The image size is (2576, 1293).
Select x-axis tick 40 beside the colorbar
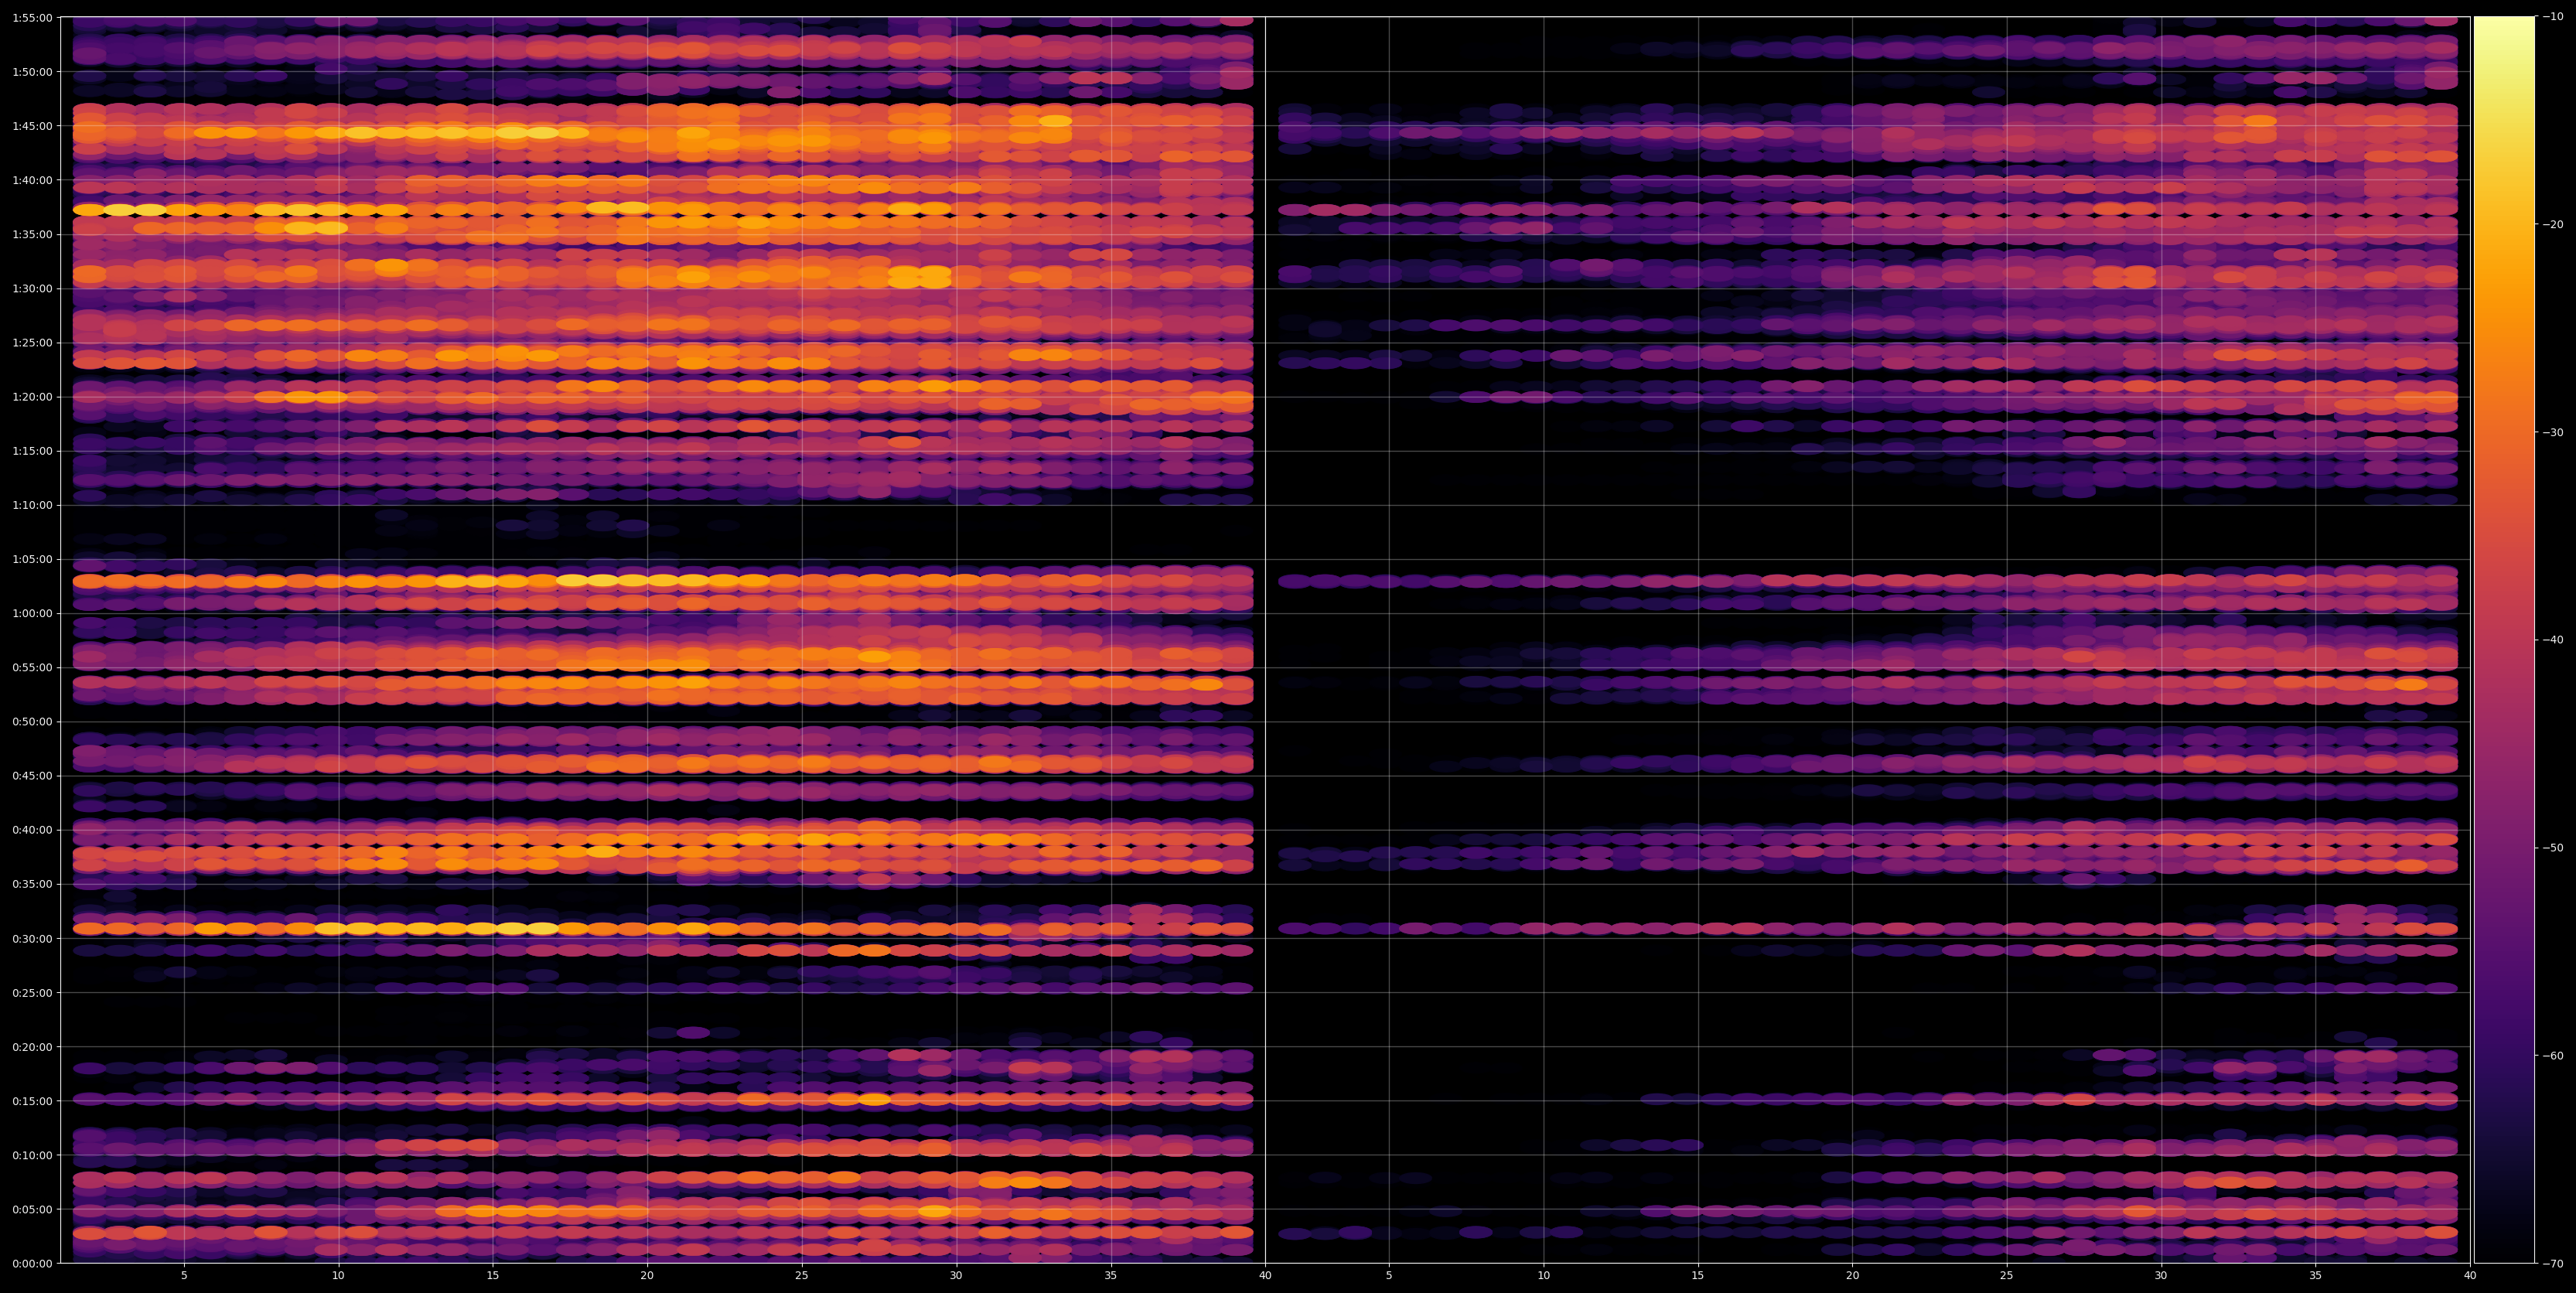(x=2470, y=1276)
